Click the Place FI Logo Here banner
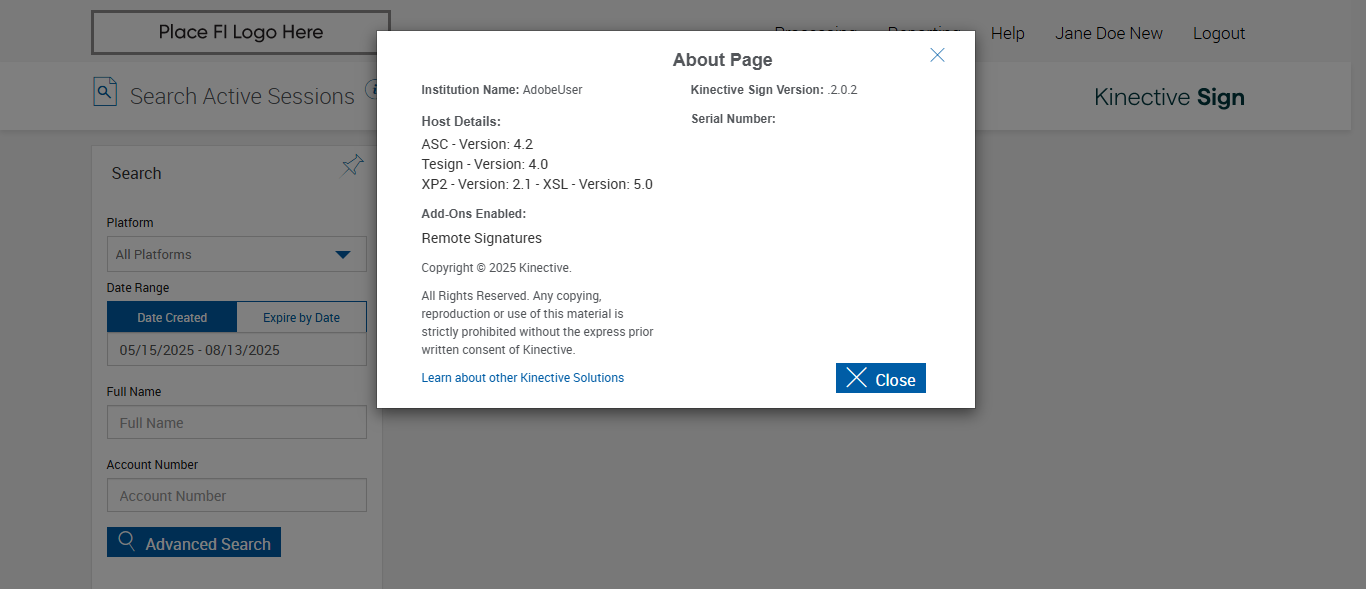This screenshot has height=589, width=1366. click(x=241, y=32)
